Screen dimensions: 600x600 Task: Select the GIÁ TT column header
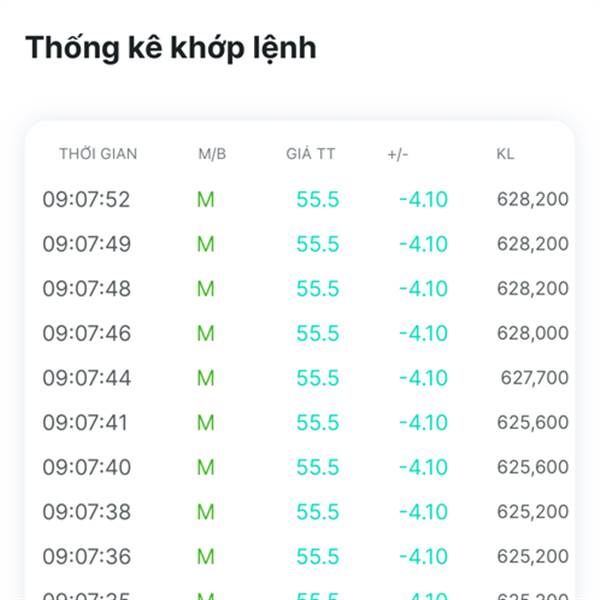click(x=311, y=154)
